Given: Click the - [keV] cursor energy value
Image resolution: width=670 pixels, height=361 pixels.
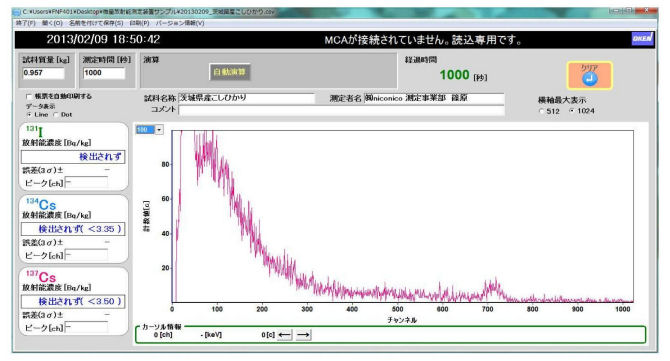Looking at the screenshot, I should coord(211,335).
